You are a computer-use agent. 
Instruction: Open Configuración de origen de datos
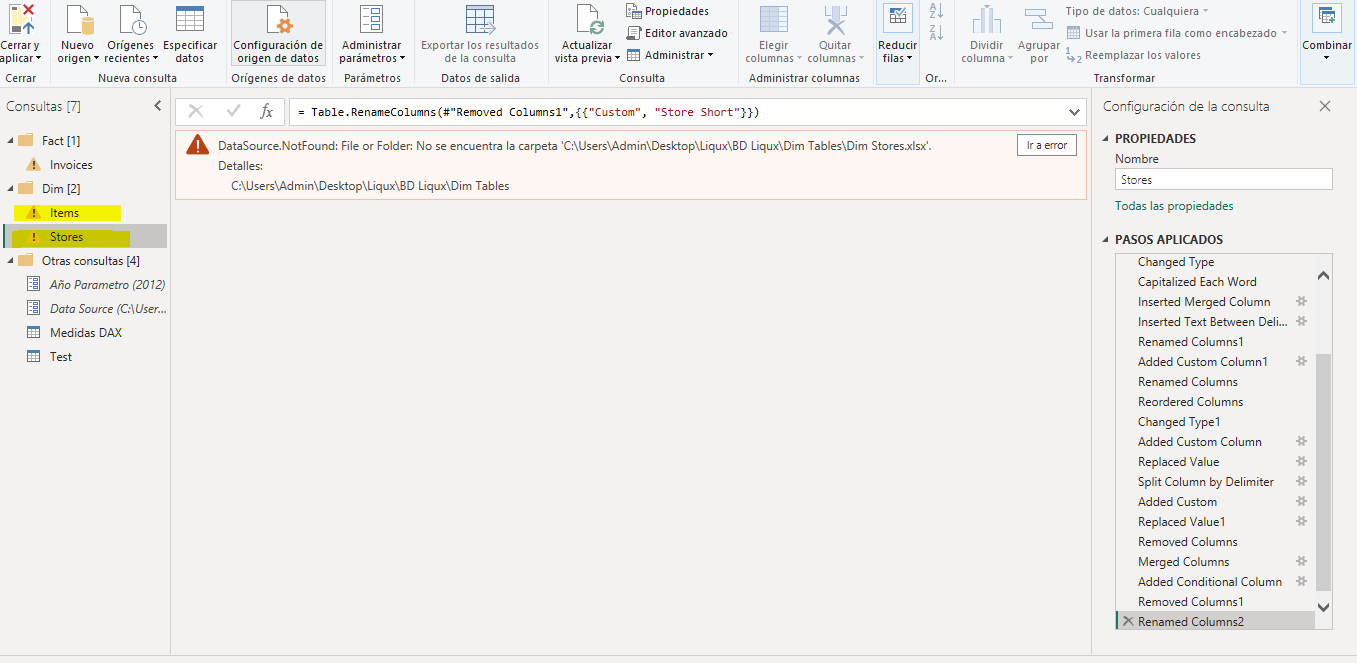pyautogui.click(x=277, y=35)
